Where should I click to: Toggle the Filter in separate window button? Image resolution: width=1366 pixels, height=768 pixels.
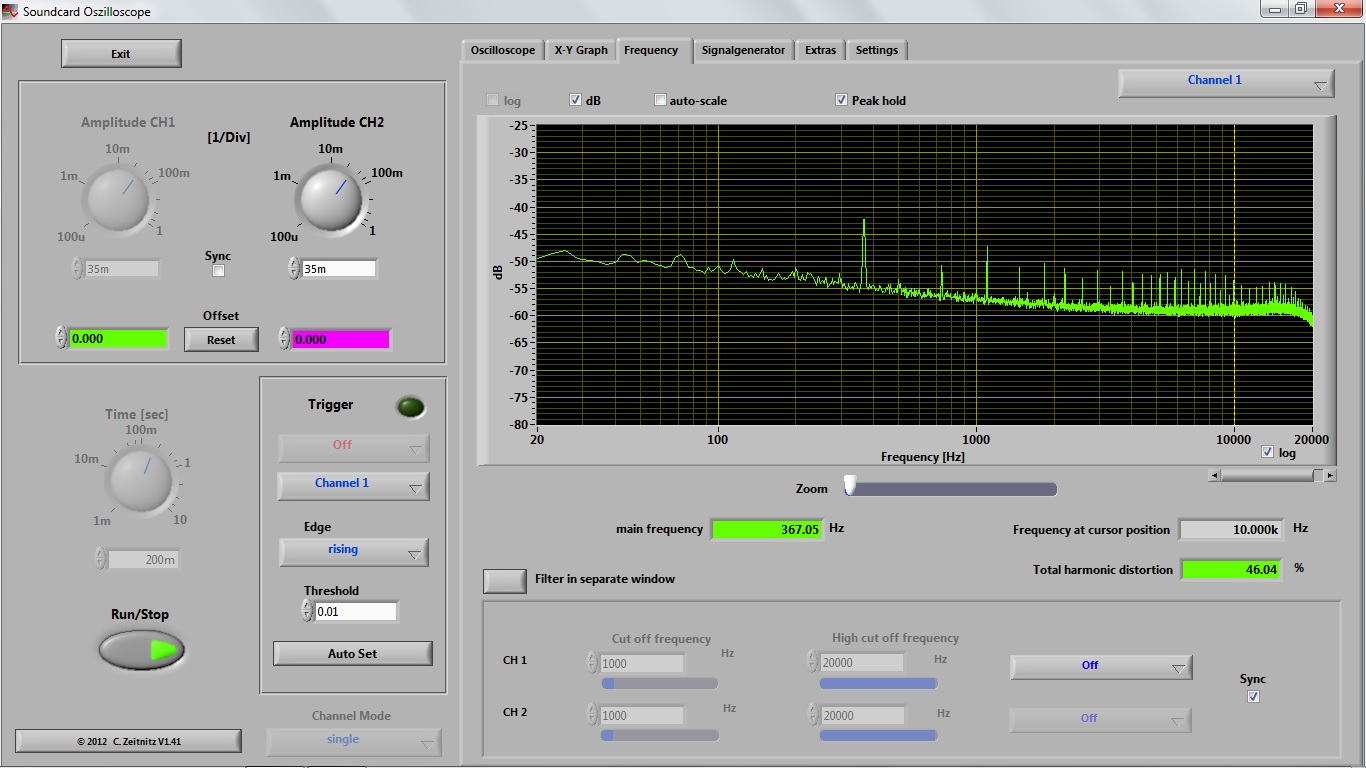pyautogui.click(x=505, y=580)
